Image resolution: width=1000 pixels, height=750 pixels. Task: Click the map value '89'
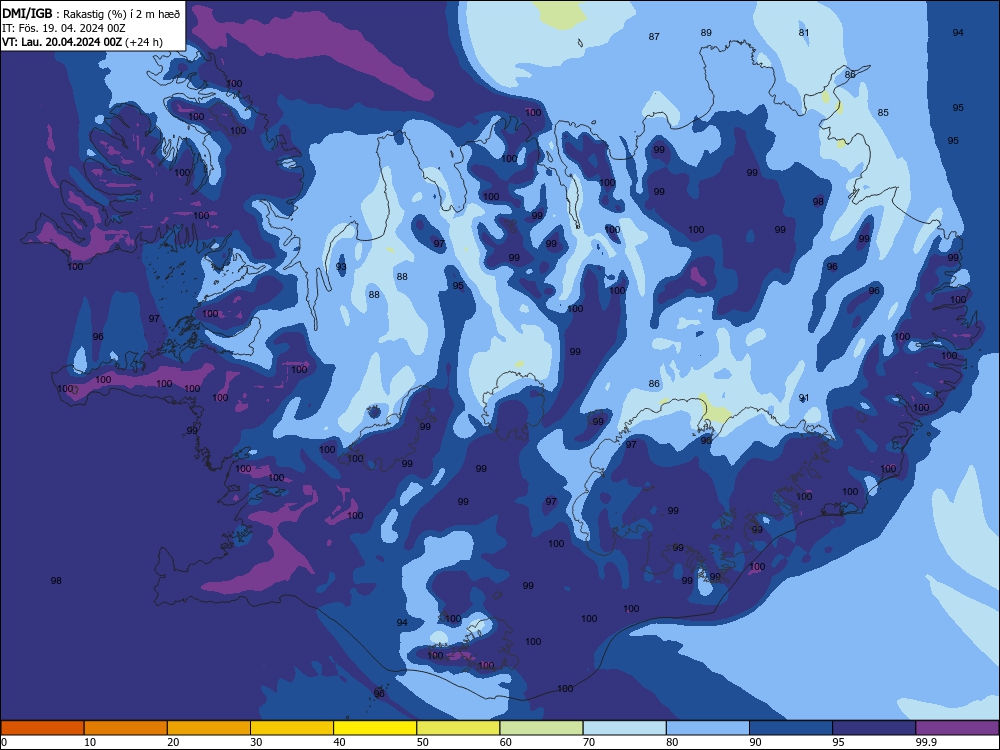pos(706,33)
